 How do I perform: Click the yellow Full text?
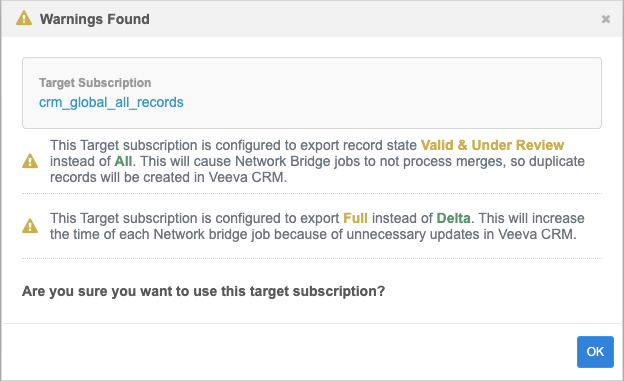pos(355,218)
